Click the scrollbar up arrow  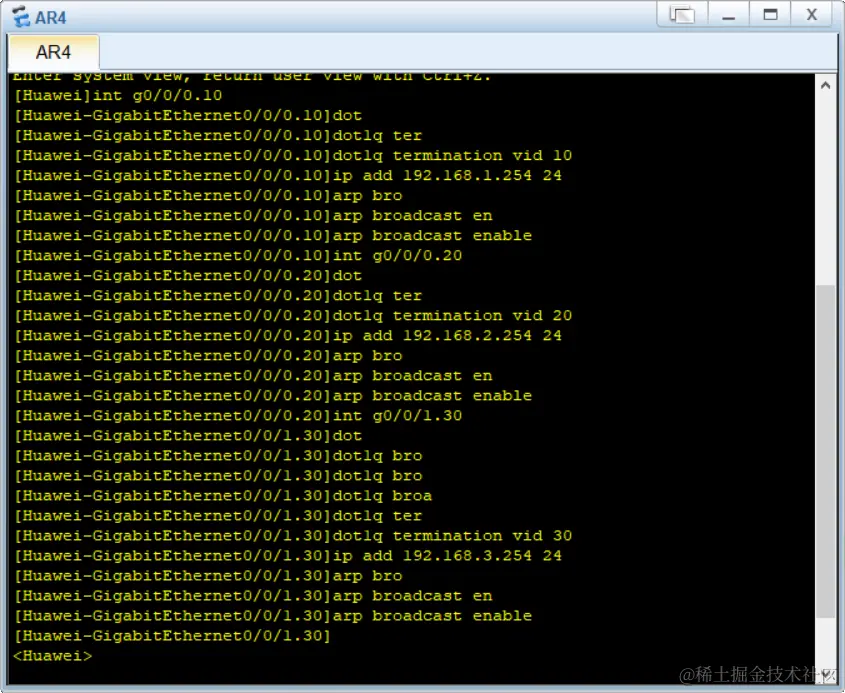(x=825, y=85)
